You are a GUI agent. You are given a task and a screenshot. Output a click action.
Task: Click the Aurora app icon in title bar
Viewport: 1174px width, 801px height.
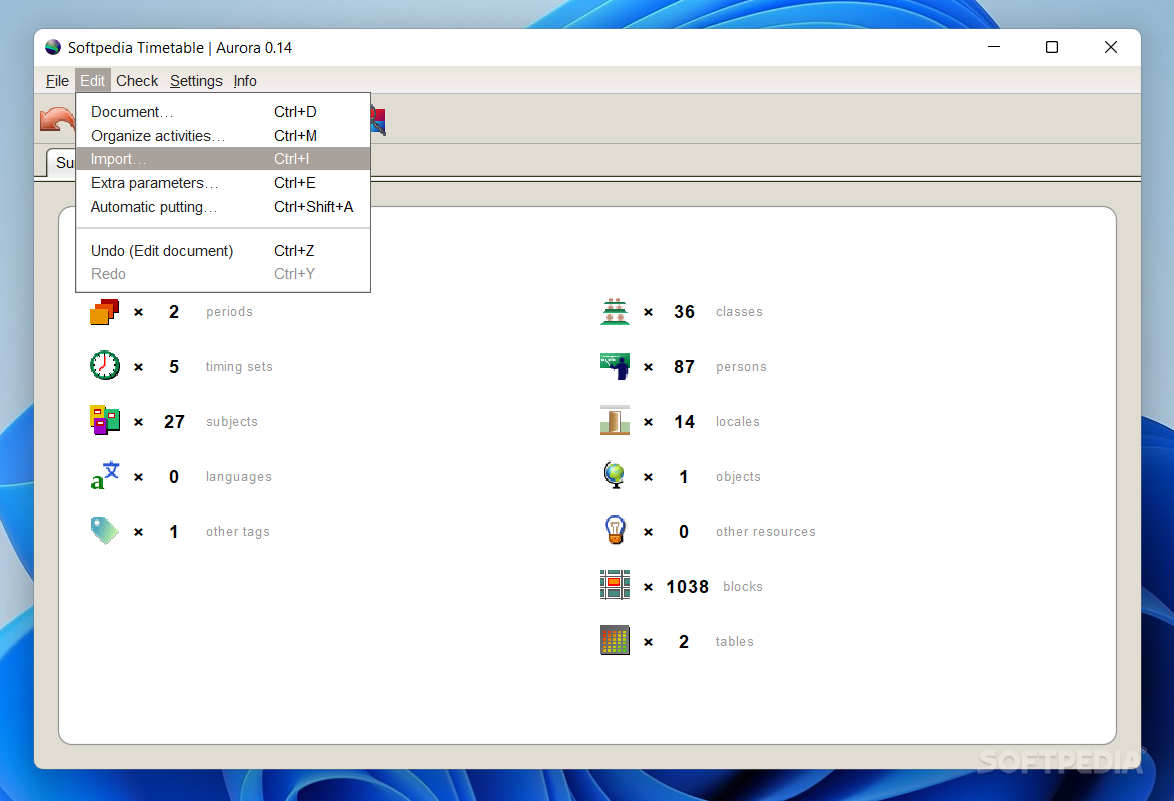point(52,47)
